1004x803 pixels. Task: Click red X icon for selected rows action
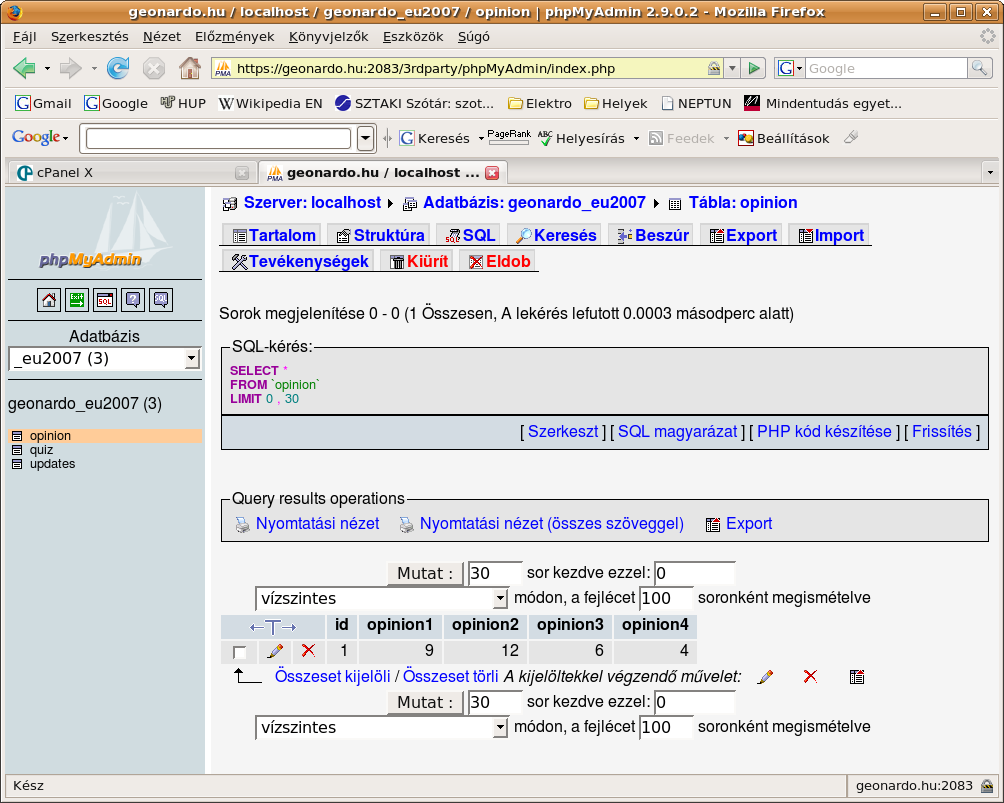(x=810, y=676)
